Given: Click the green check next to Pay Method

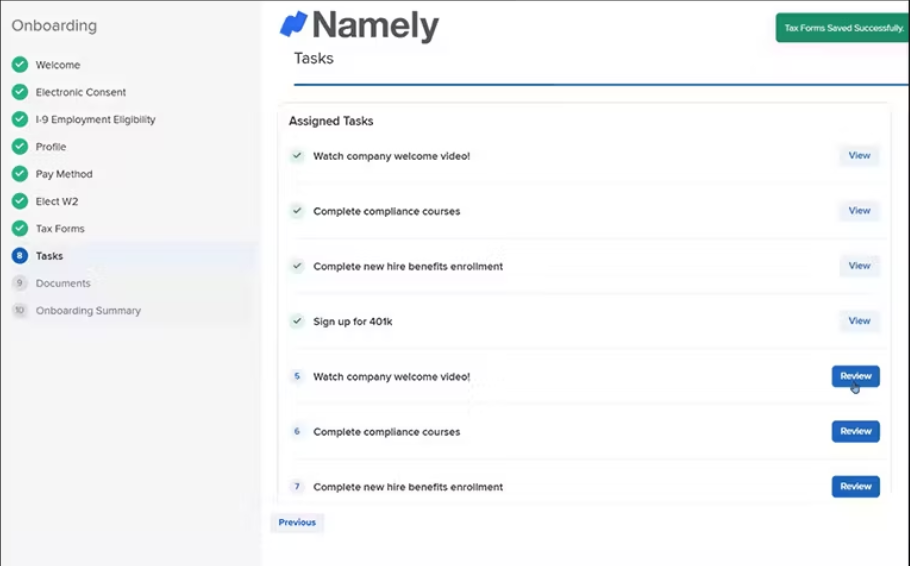Looking at the screenshot, I should 20,174.
